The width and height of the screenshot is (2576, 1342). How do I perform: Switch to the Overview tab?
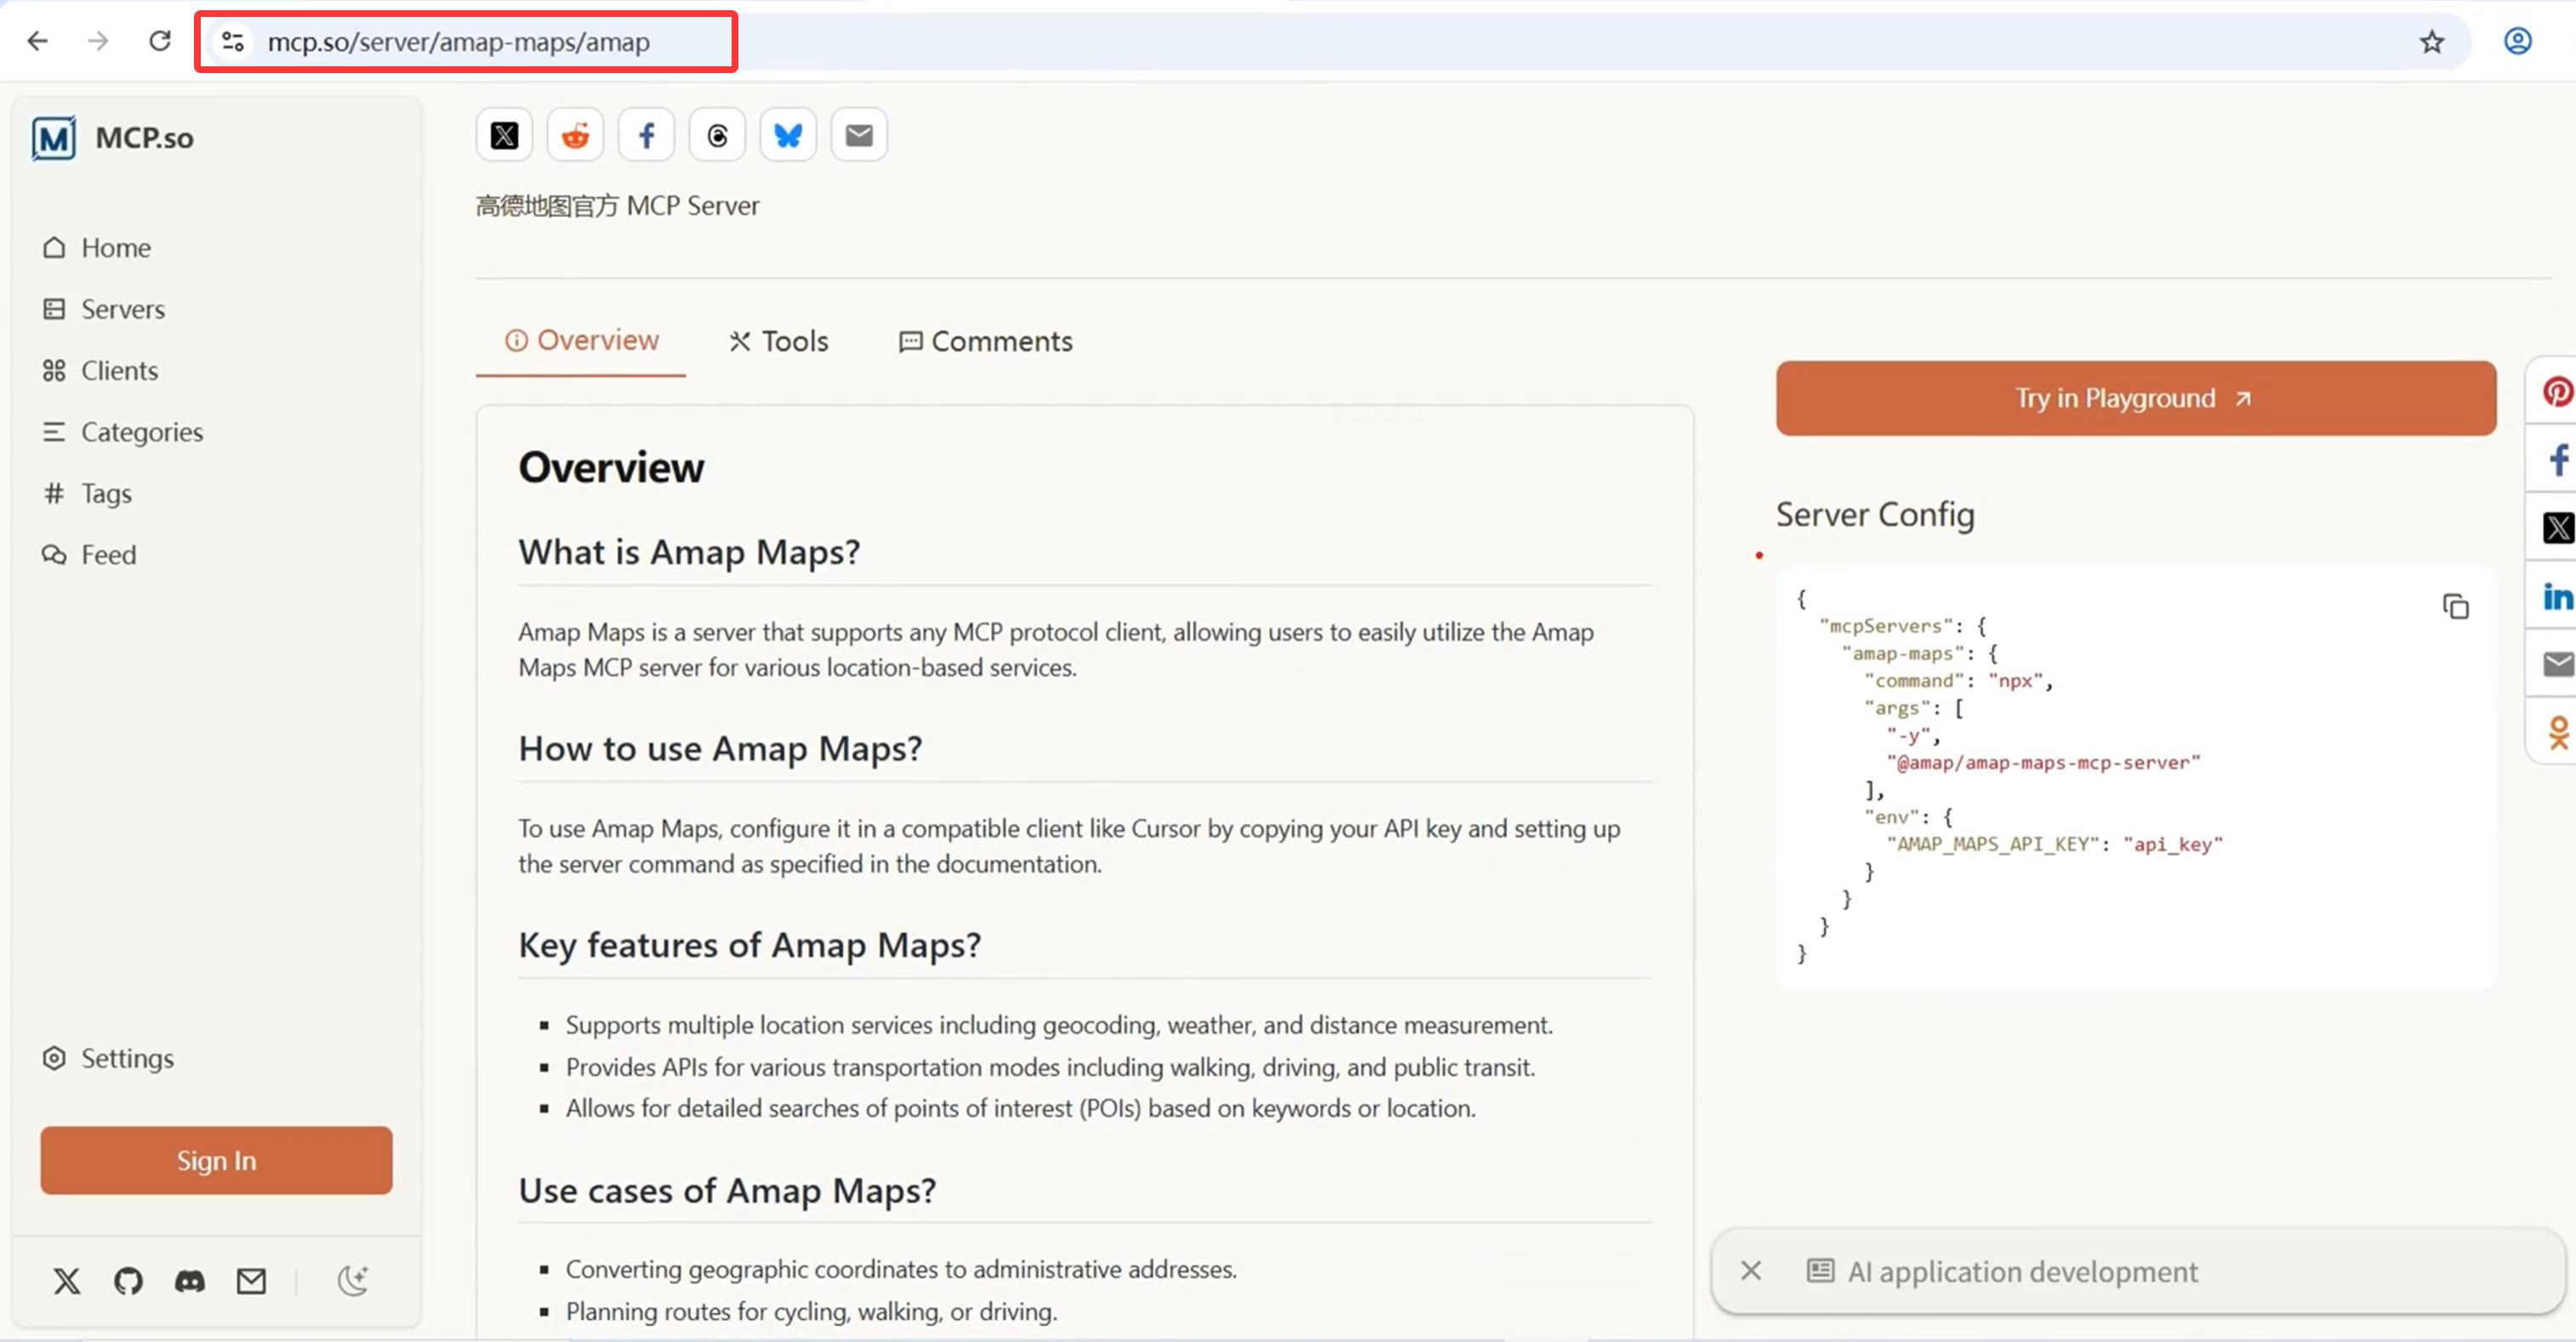(x=581, y=341)
